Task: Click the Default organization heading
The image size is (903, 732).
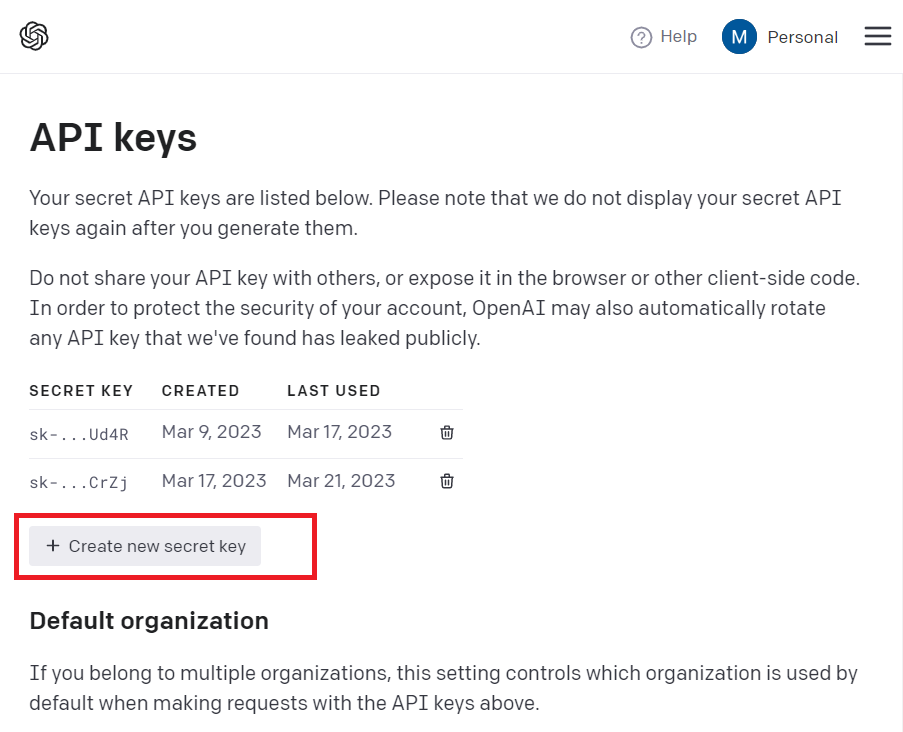Action: coord(149,621)
